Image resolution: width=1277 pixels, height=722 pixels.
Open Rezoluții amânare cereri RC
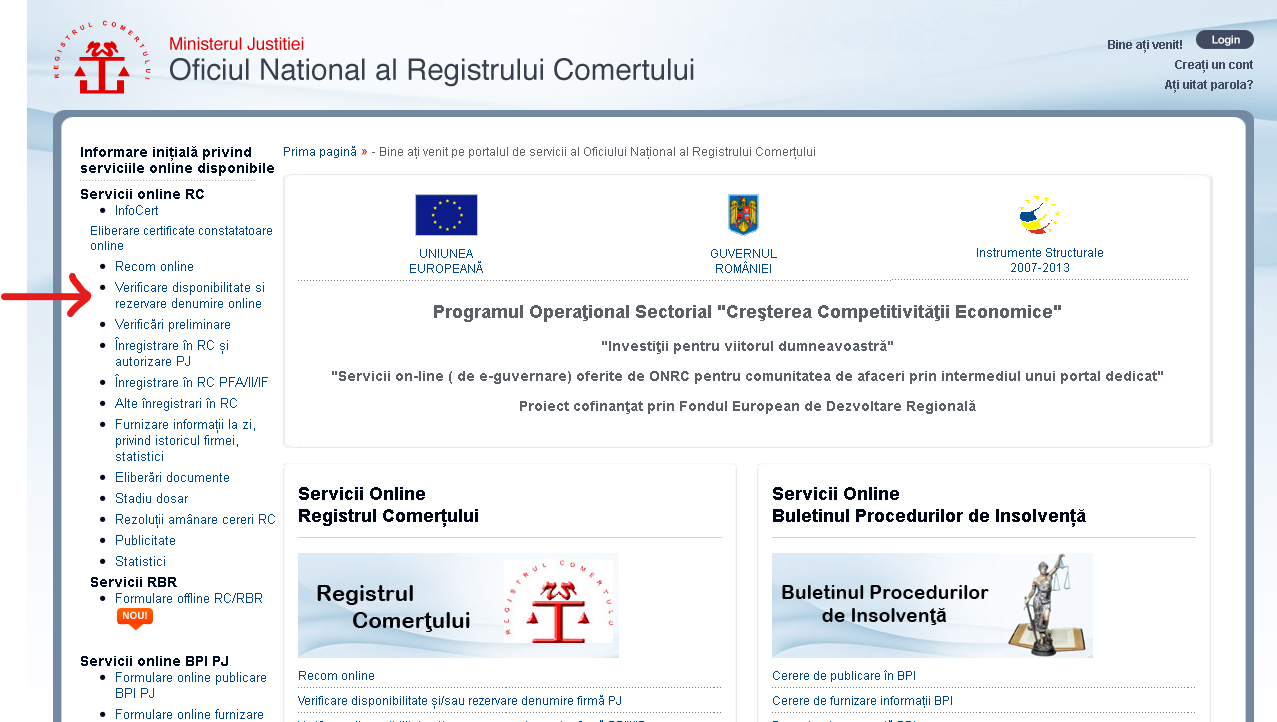[x=195, y=520]
